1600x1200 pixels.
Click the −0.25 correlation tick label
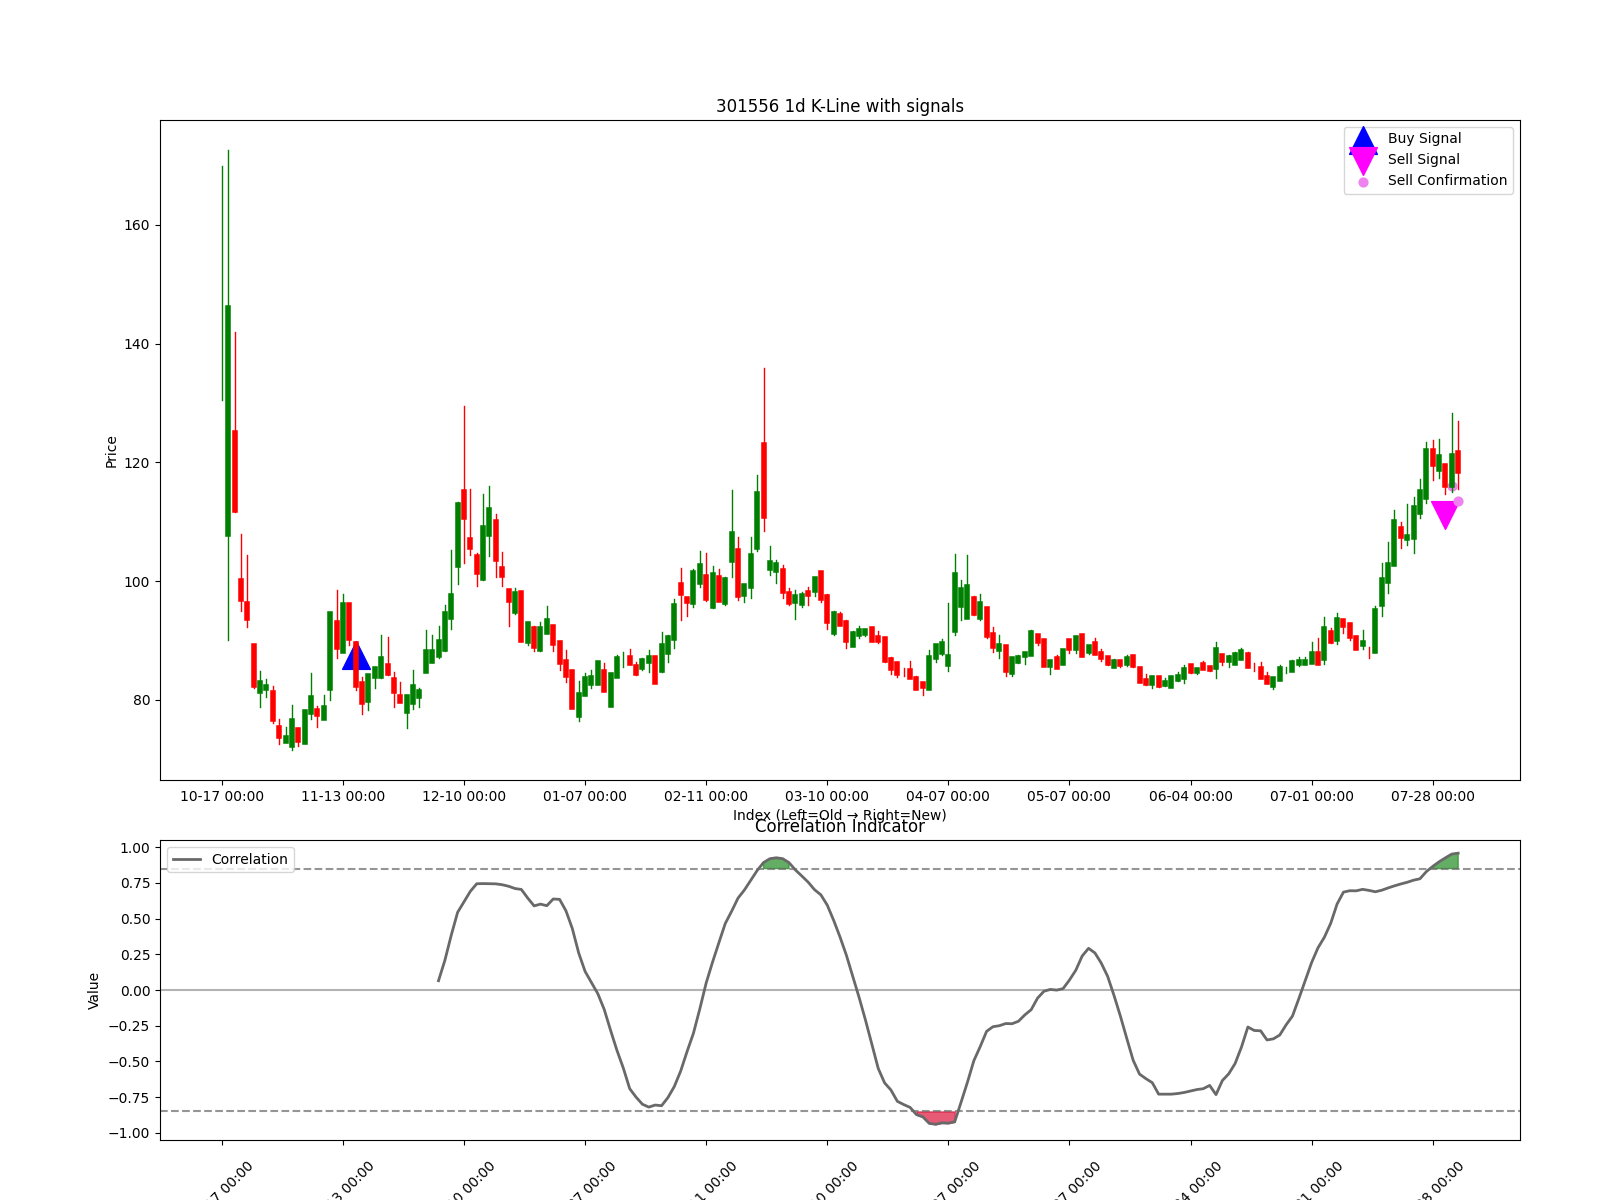130,1026
